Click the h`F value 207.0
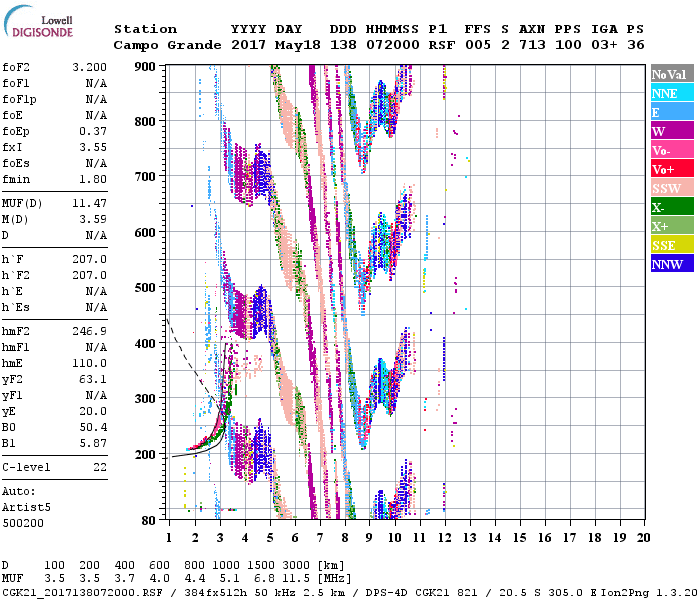Screen dimensions: 700x600 89,260
